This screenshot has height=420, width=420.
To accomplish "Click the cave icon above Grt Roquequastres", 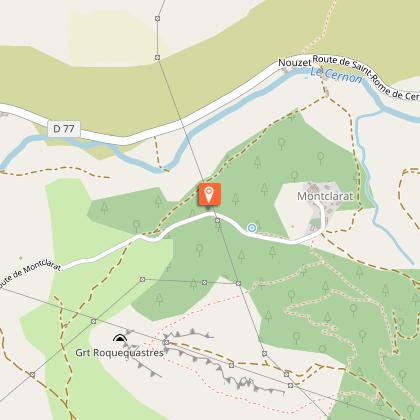I will 120,338.
